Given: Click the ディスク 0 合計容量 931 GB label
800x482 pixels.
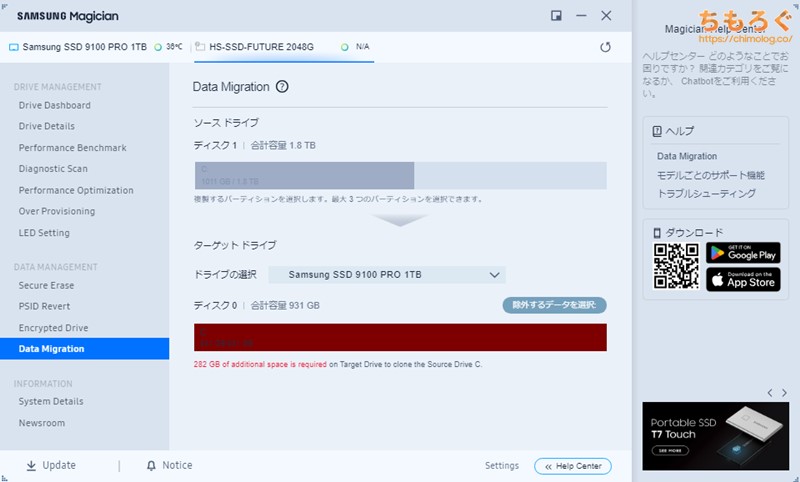Looking at the screenshot, I should [256, 305].
